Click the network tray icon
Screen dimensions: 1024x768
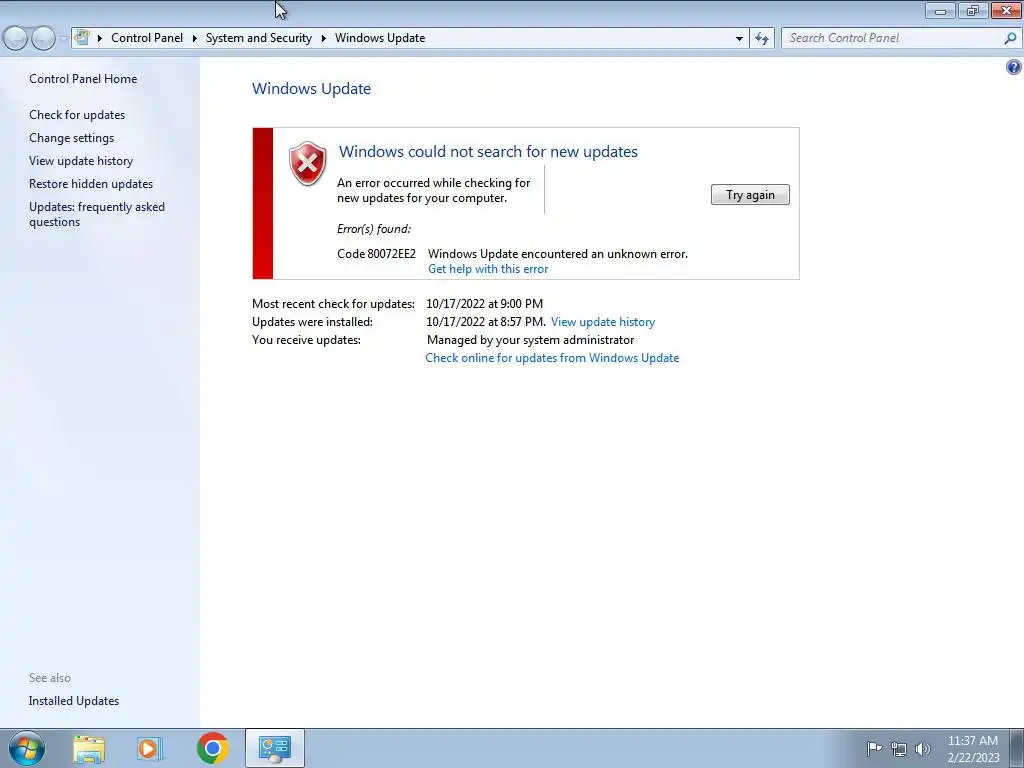[899, 749]
